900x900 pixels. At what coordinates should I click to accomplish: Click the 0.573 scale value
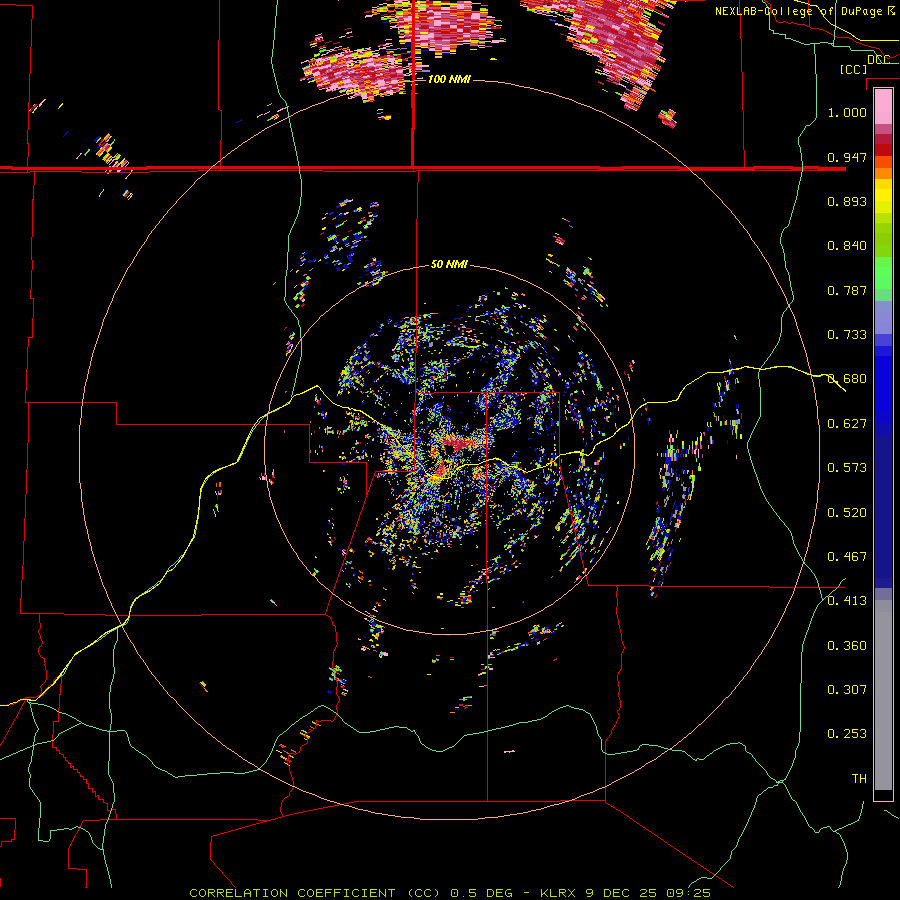pos(847,468)
